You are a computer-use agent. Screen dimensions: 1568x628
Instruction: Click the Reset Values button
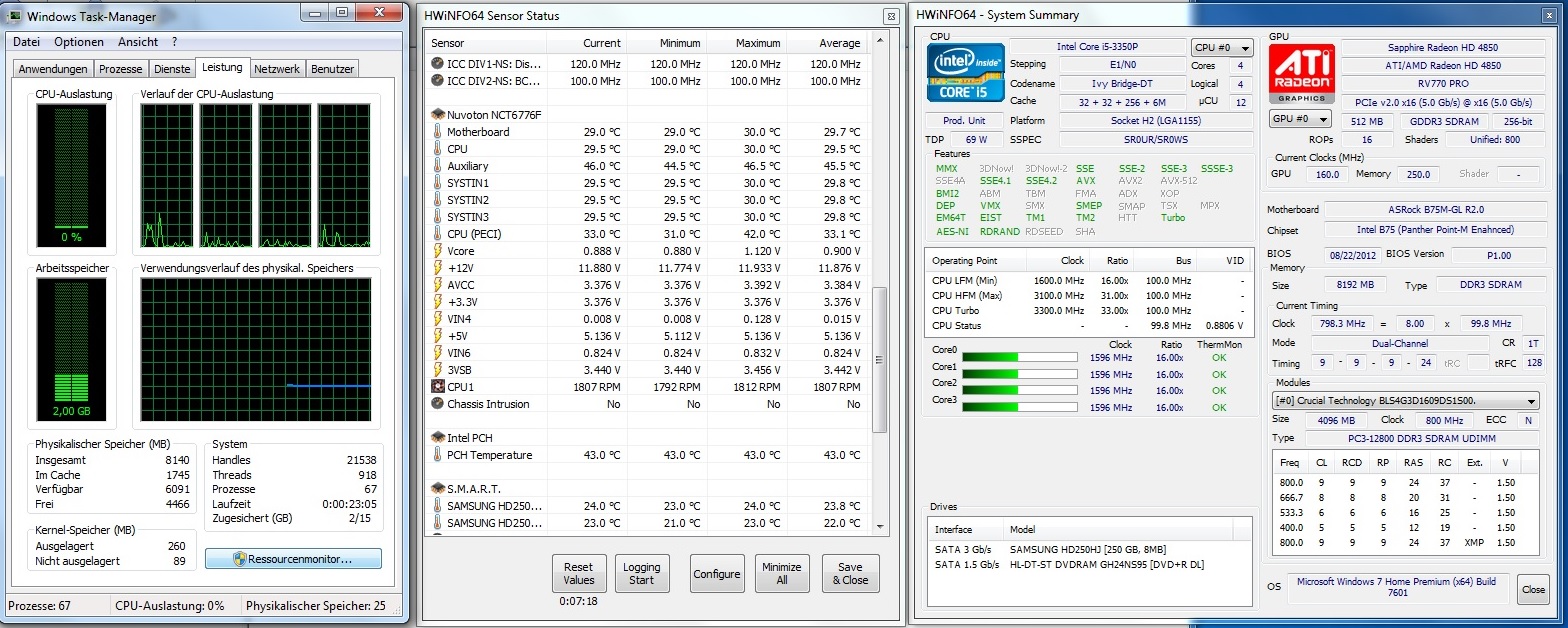pyautogui.click(x=578, y=574)
